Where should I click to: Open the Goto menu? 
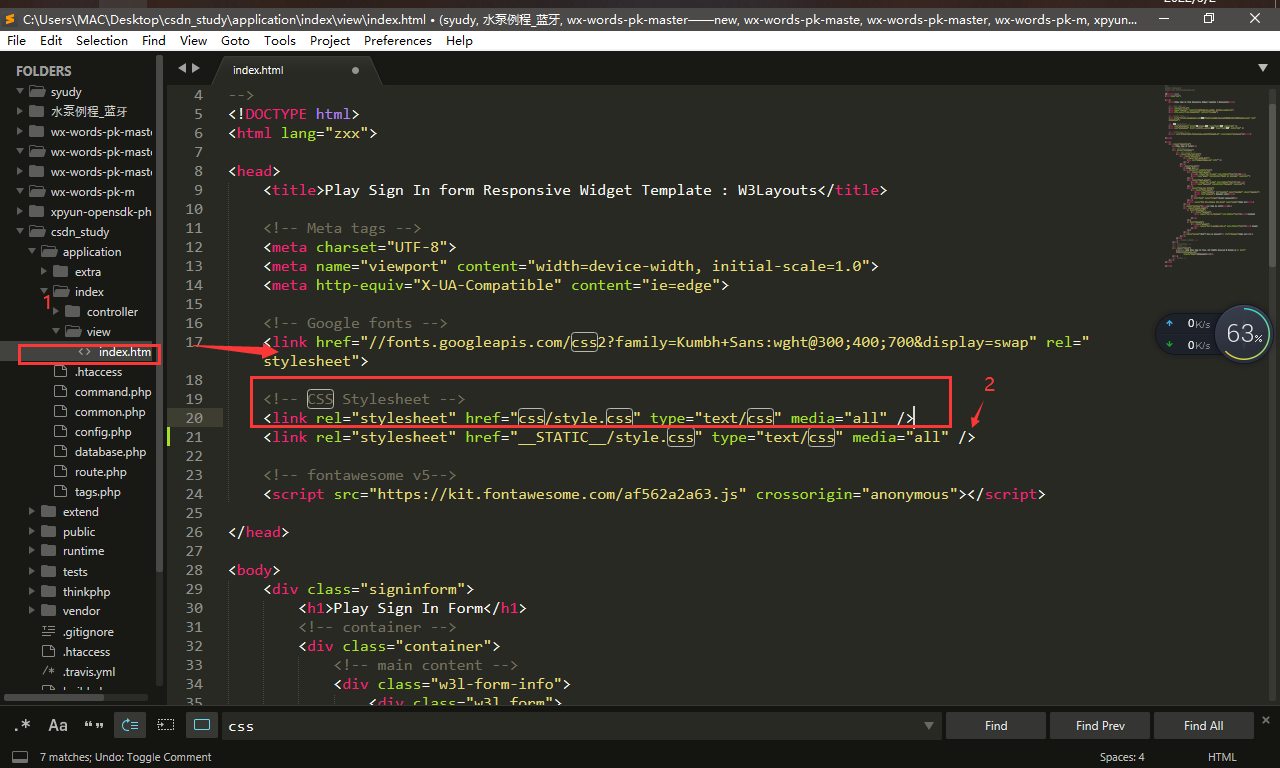point(235,40)
